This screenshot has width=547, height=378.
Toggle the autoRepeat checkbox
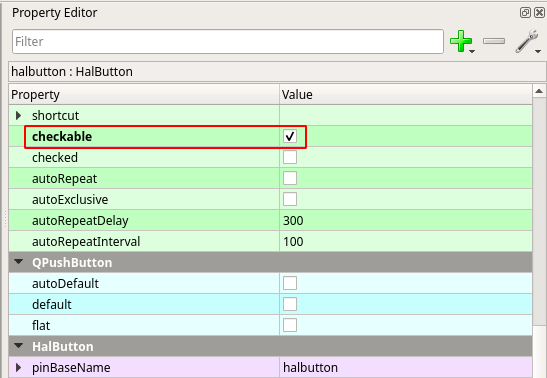290,178
